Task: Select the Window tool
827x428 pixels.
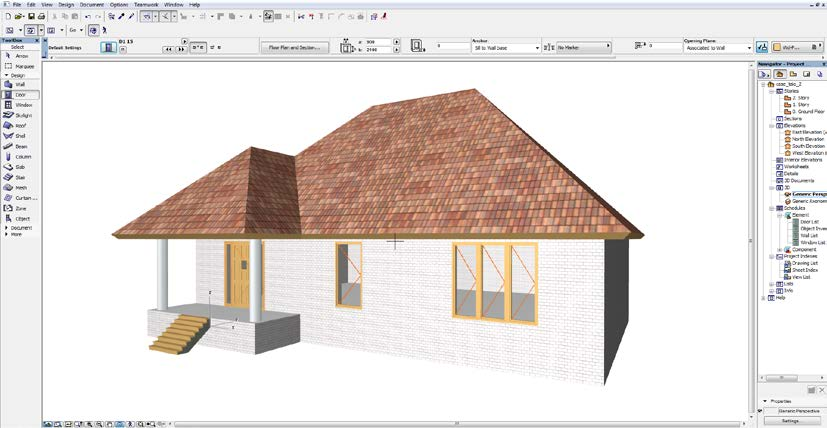Action: 18,105
